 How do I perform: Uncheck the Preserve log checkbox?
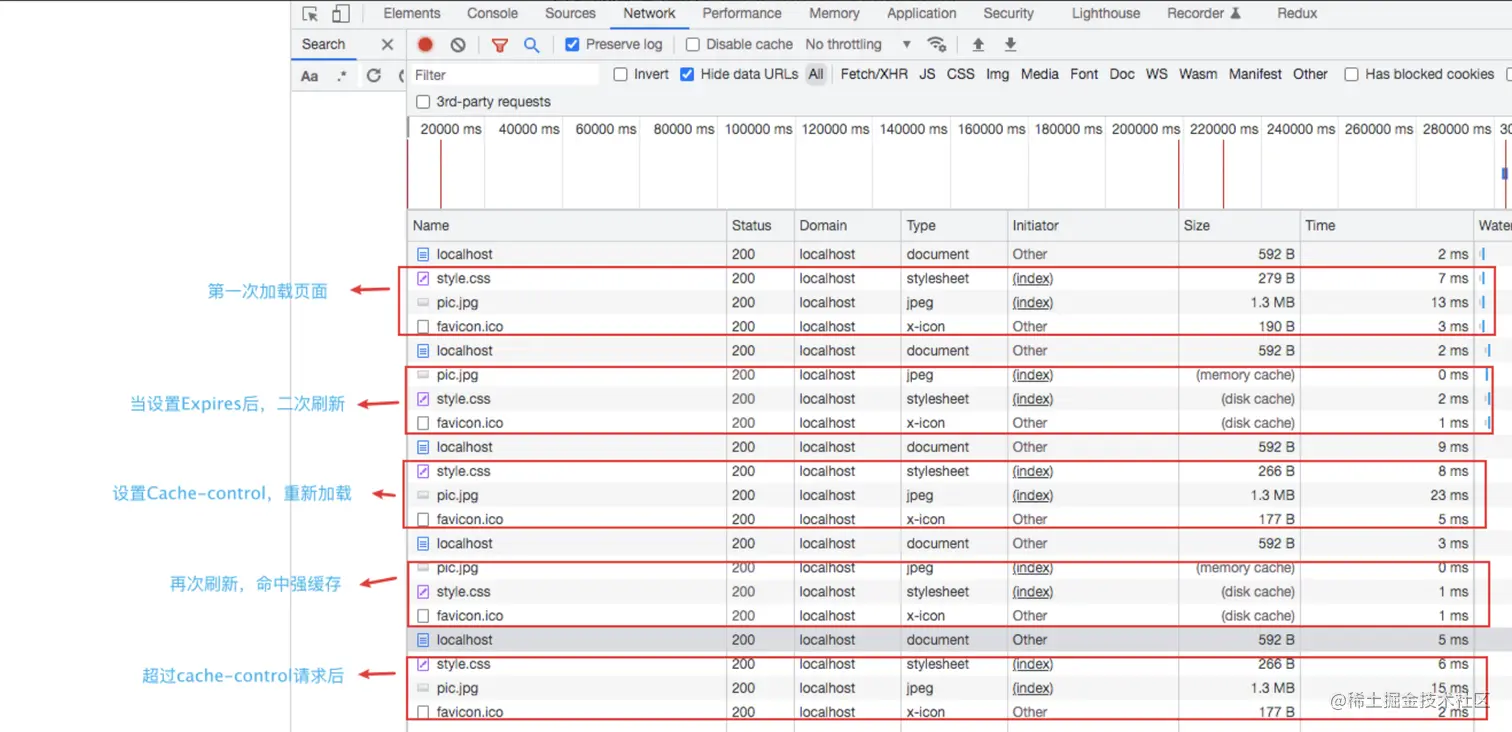coord(572,44)
